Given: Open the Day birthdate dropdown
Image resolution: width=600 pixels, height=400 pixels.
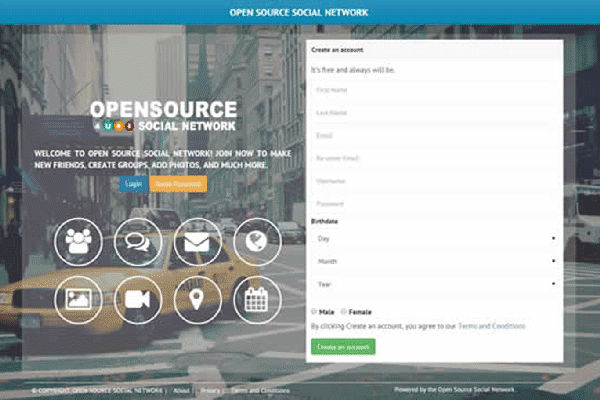Looking at the screenshot, I should (434, 239).
